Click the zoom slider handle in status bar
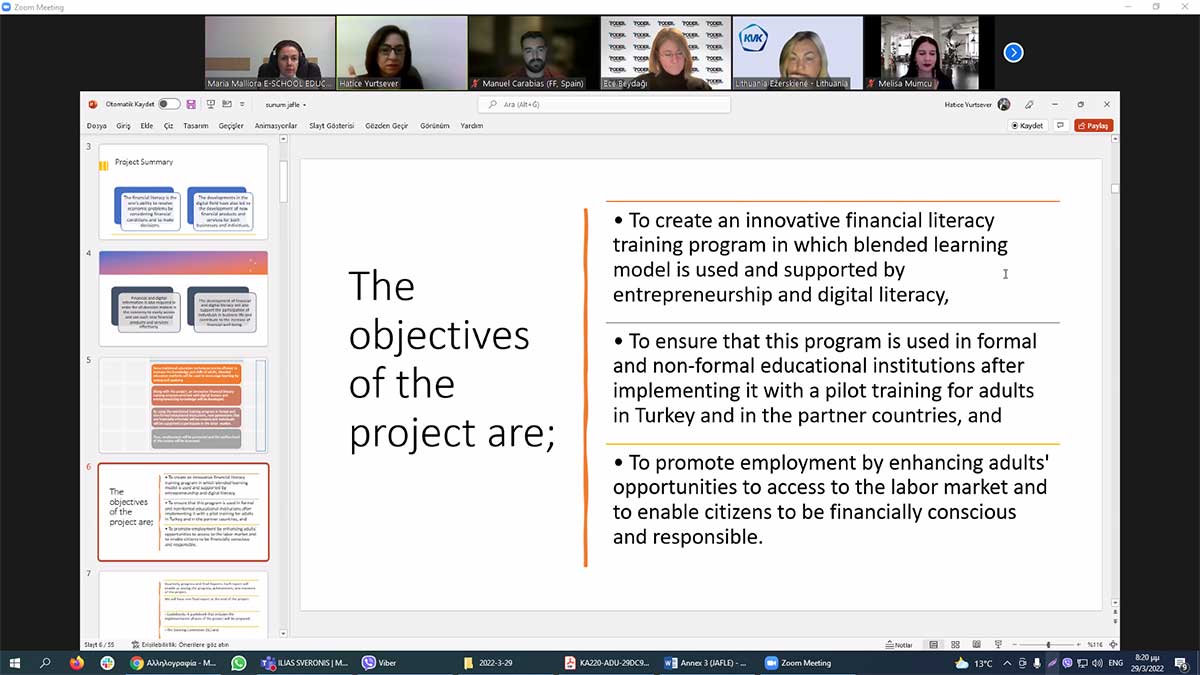Viewport: 1200px width, 675px height. [x=1048, y=645]
